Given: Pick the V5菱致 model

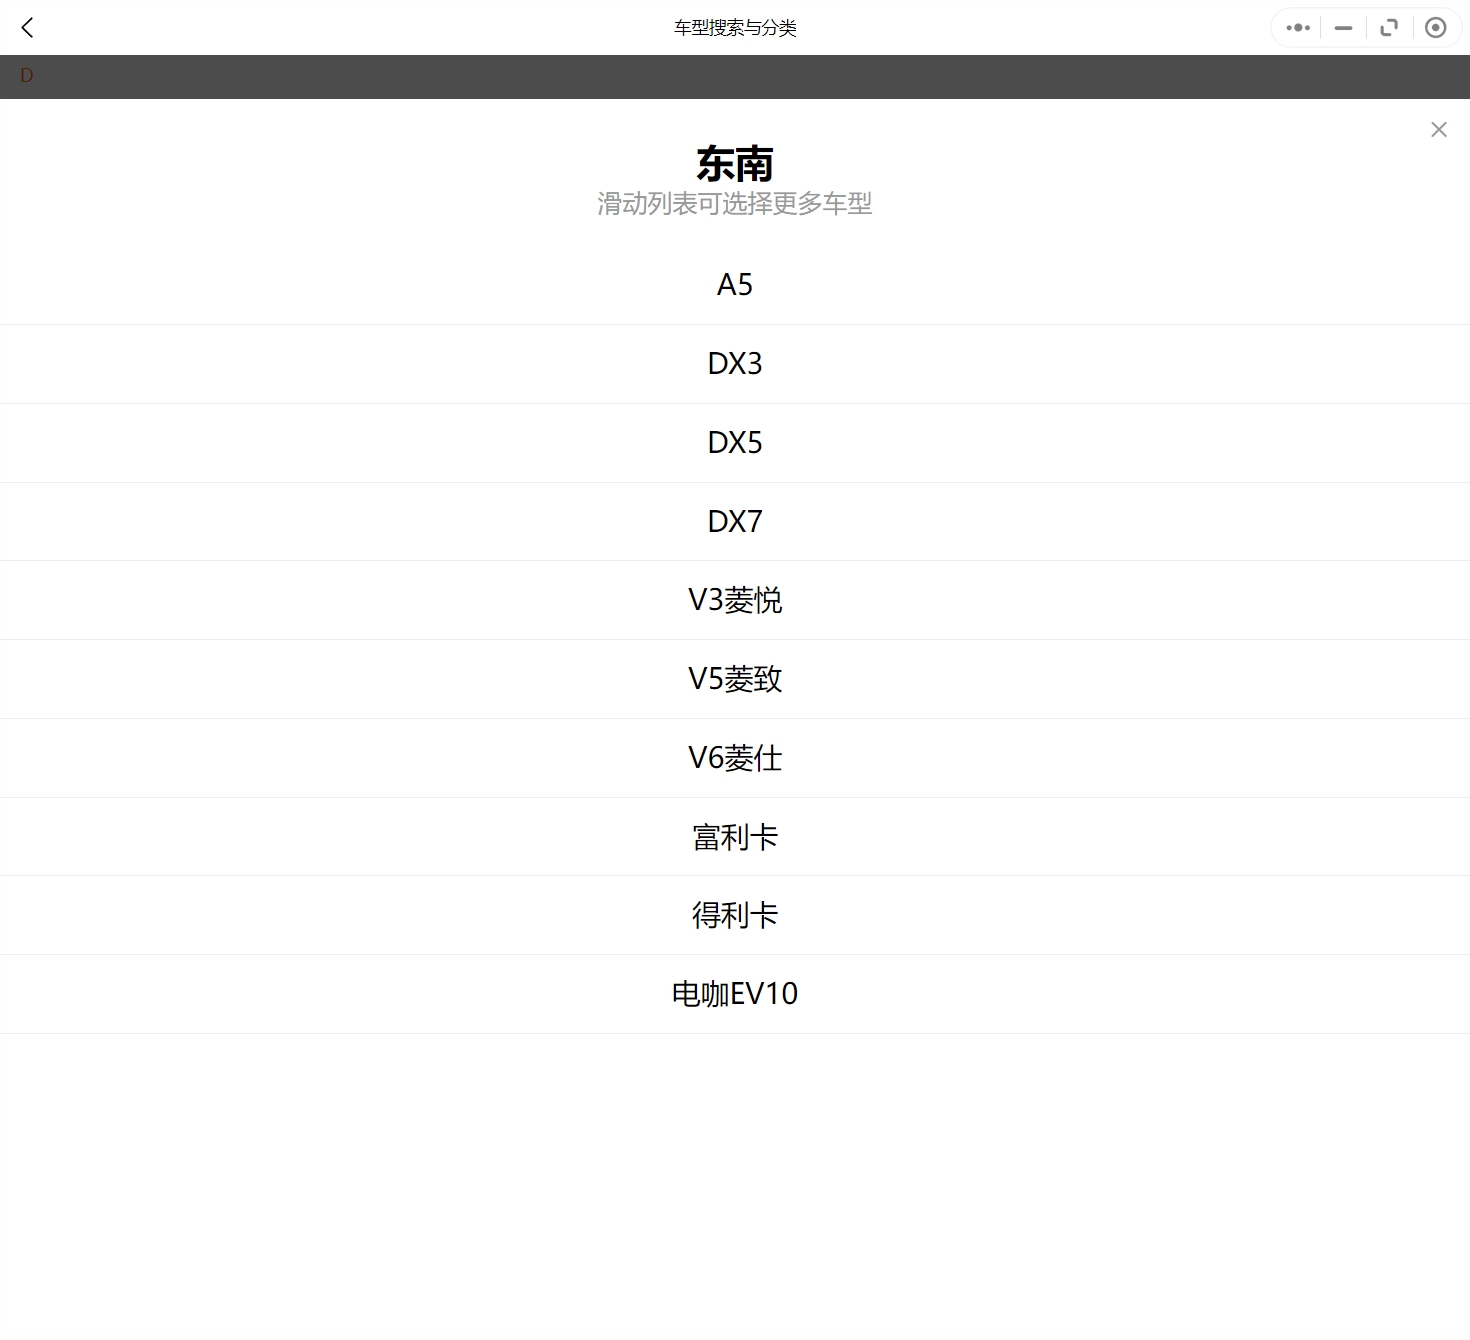Looking at the screenshot, I should point(735,679).
